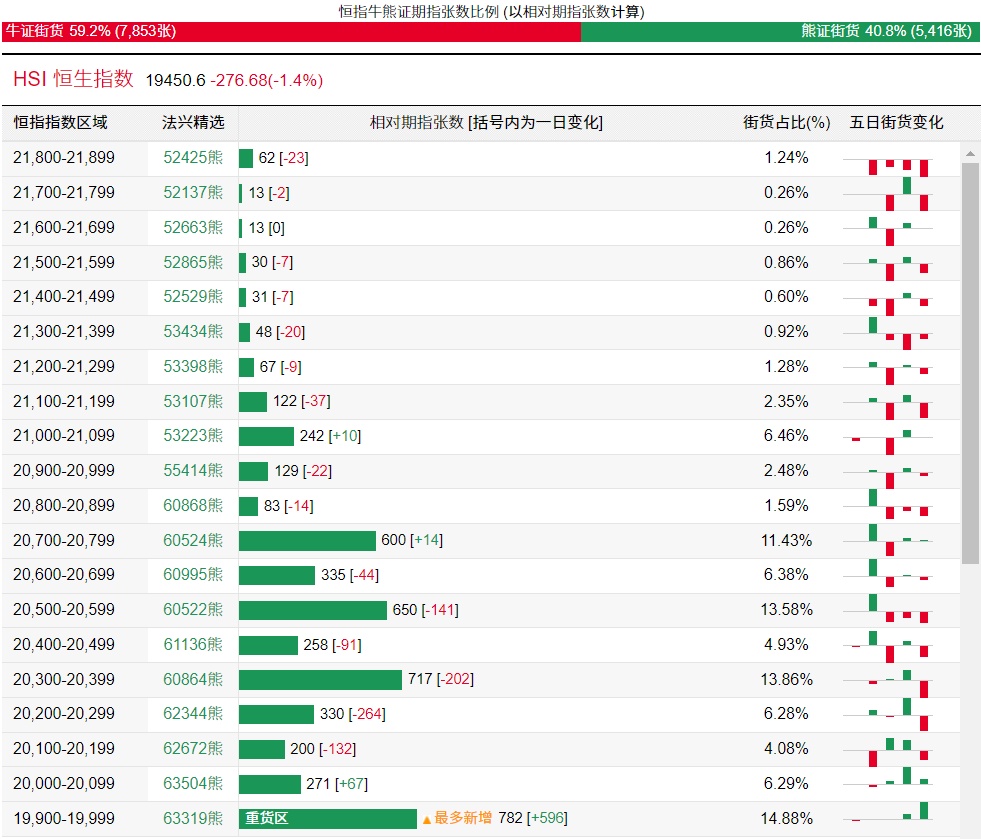Viewport: 981px width, 839px height.
Task: Click the 21,000-21,099 five-day mini chart
Action: [888, 440]
